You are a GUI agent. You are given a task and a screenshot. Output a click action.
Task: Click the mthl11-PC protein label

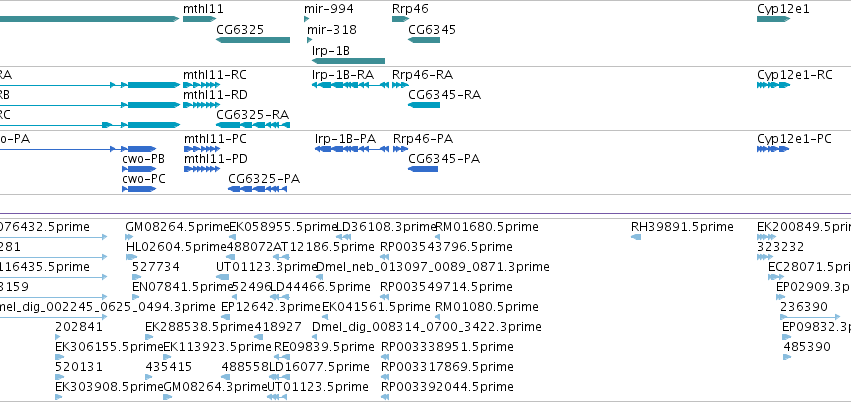[215, 139]
